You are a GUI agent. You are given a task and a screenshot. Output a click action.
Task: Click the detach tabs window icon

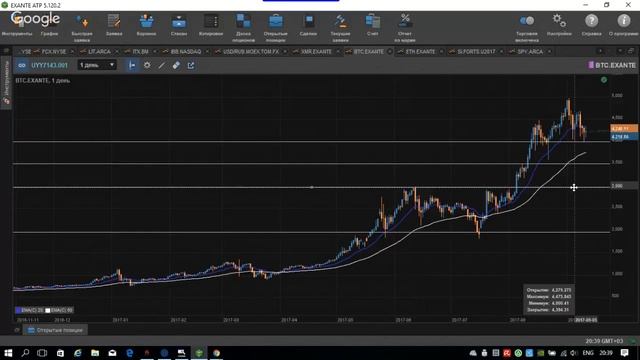click(x=631, y=51)
